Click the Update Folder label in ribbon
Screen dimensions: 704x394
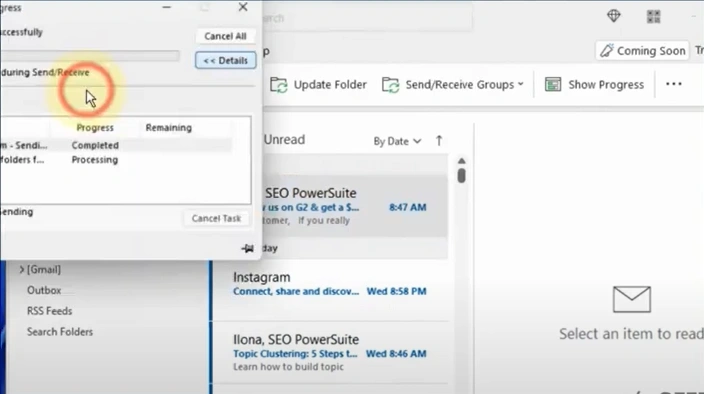[x=330, y=84]
